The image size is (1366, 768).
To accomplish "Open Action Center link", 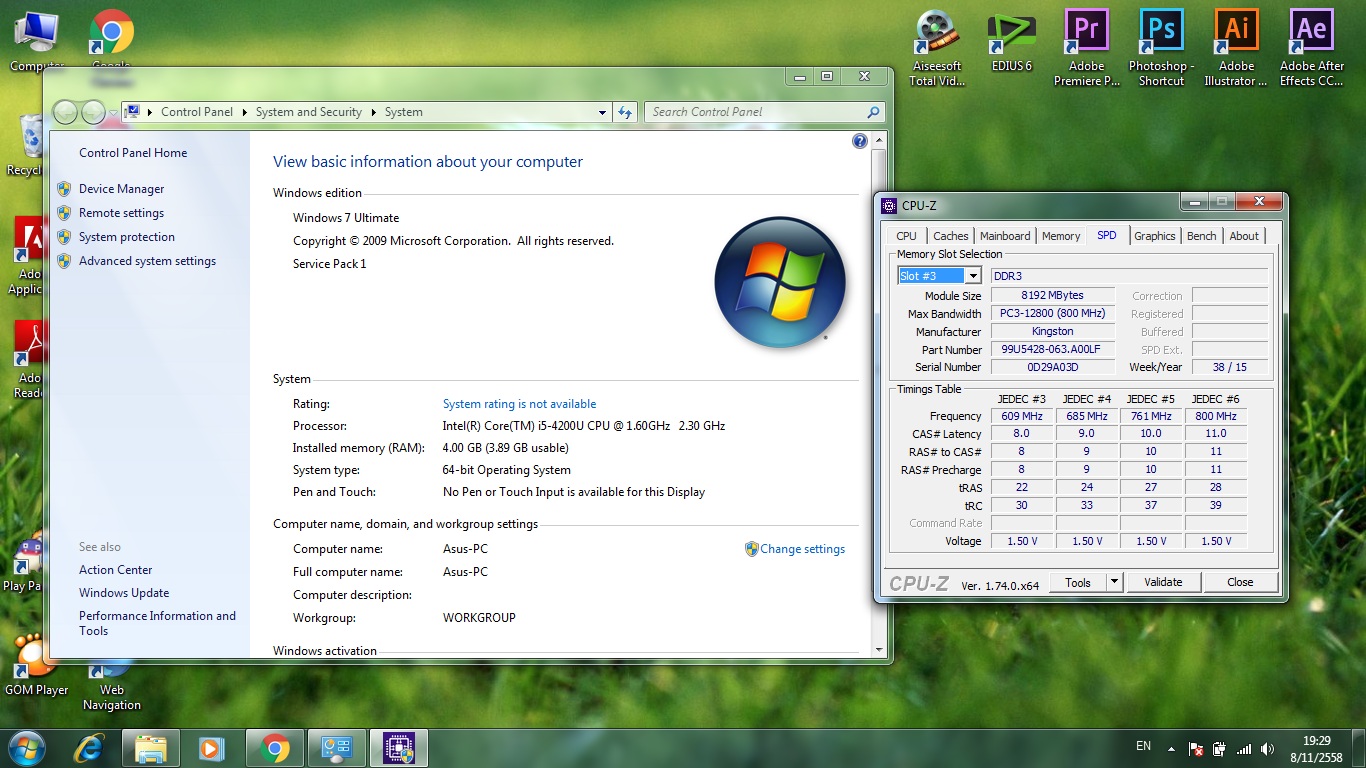I will pyautogui.click(x=116, y=570).
